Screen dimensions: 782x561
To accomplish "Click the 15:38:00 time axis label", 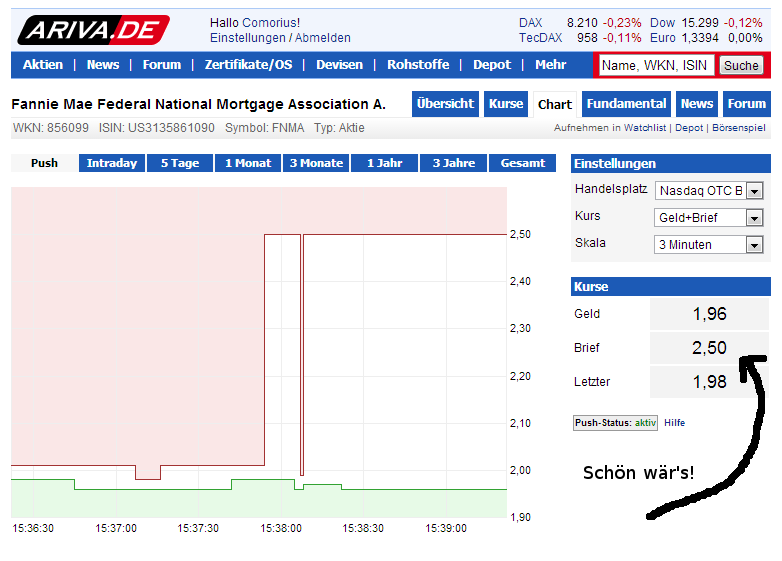I will point(281,529).
